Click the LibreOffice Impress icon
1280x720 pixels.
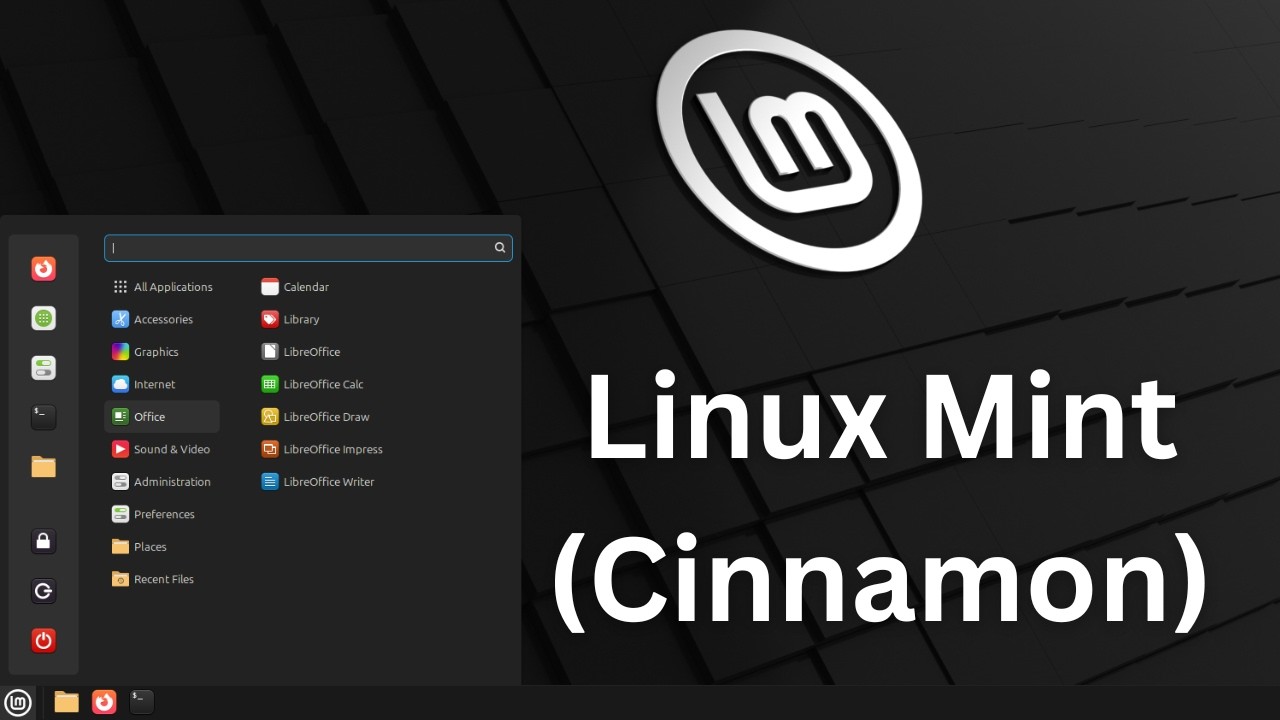269,449
